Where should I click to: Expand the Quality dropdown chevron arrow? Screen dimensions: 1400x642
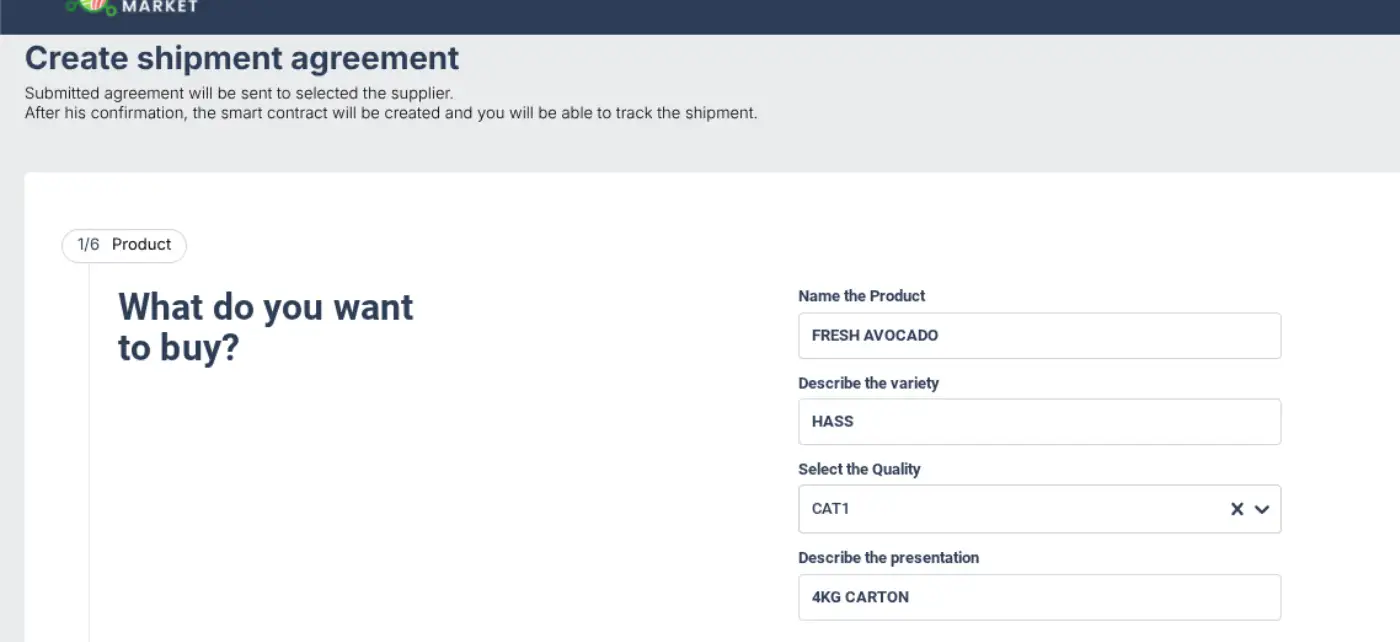[1262, 509]
